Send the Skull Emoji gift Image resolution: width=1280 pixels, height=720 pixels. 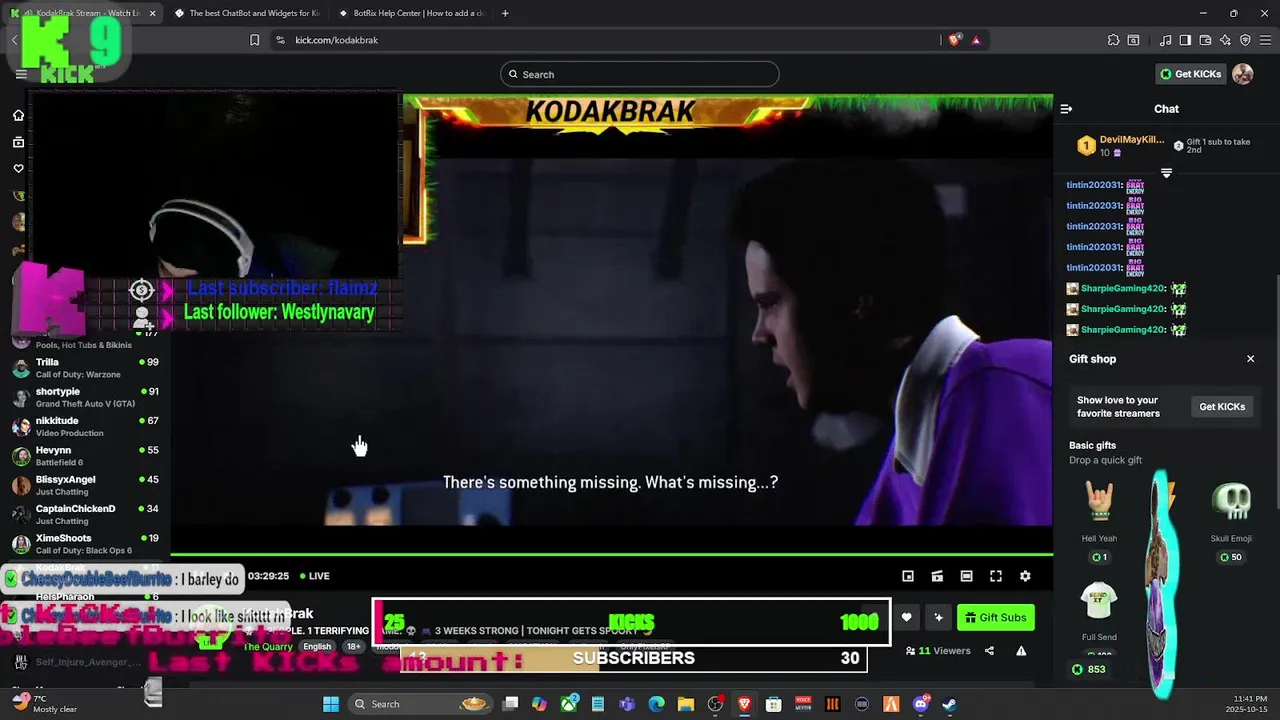pyautogui.click(x=1231, y=523)
